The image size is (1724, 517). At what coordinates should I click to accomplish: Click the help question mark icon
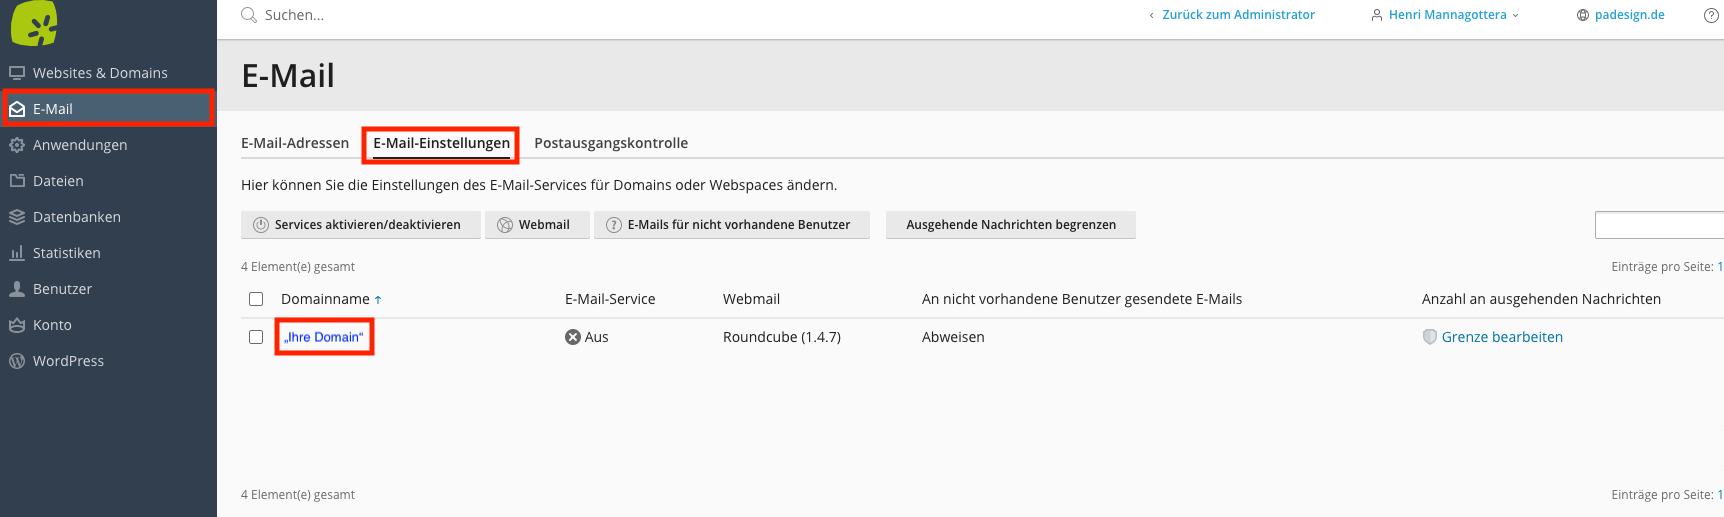pyautogui.click(x=1711, y=15)
